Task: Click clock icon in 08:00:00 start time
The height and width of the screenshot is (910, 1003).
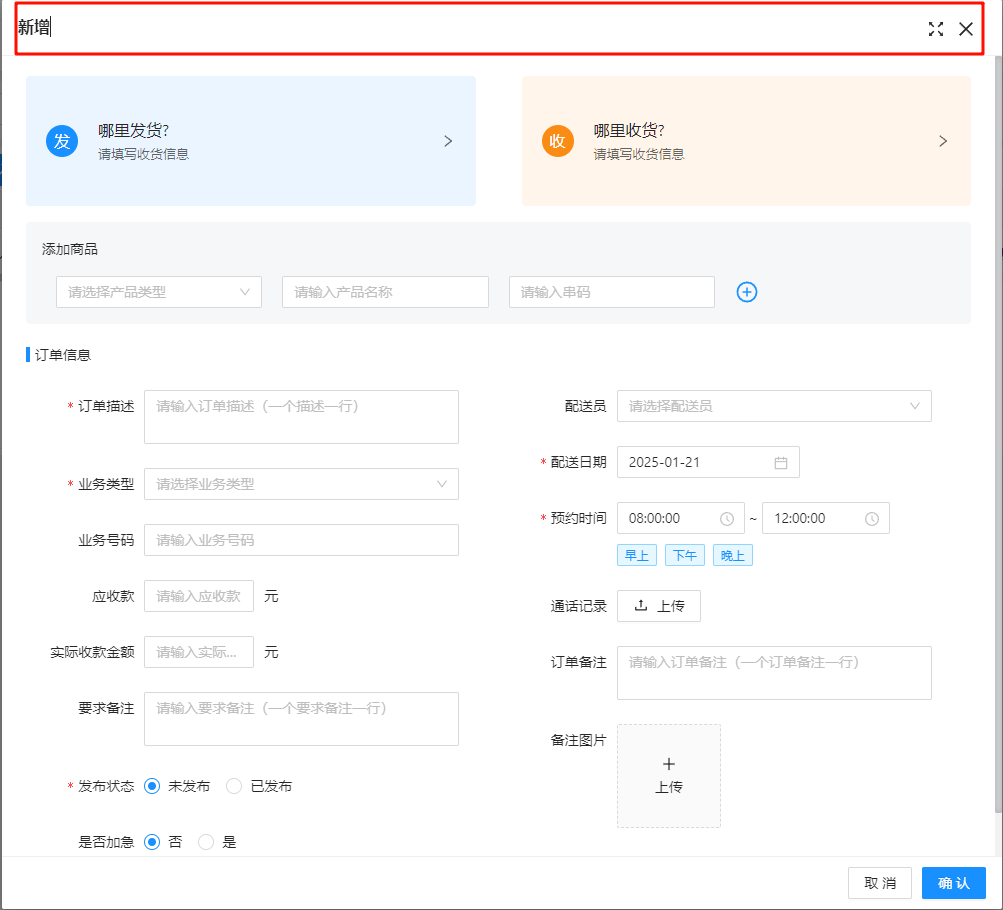Action: [727, 519]
